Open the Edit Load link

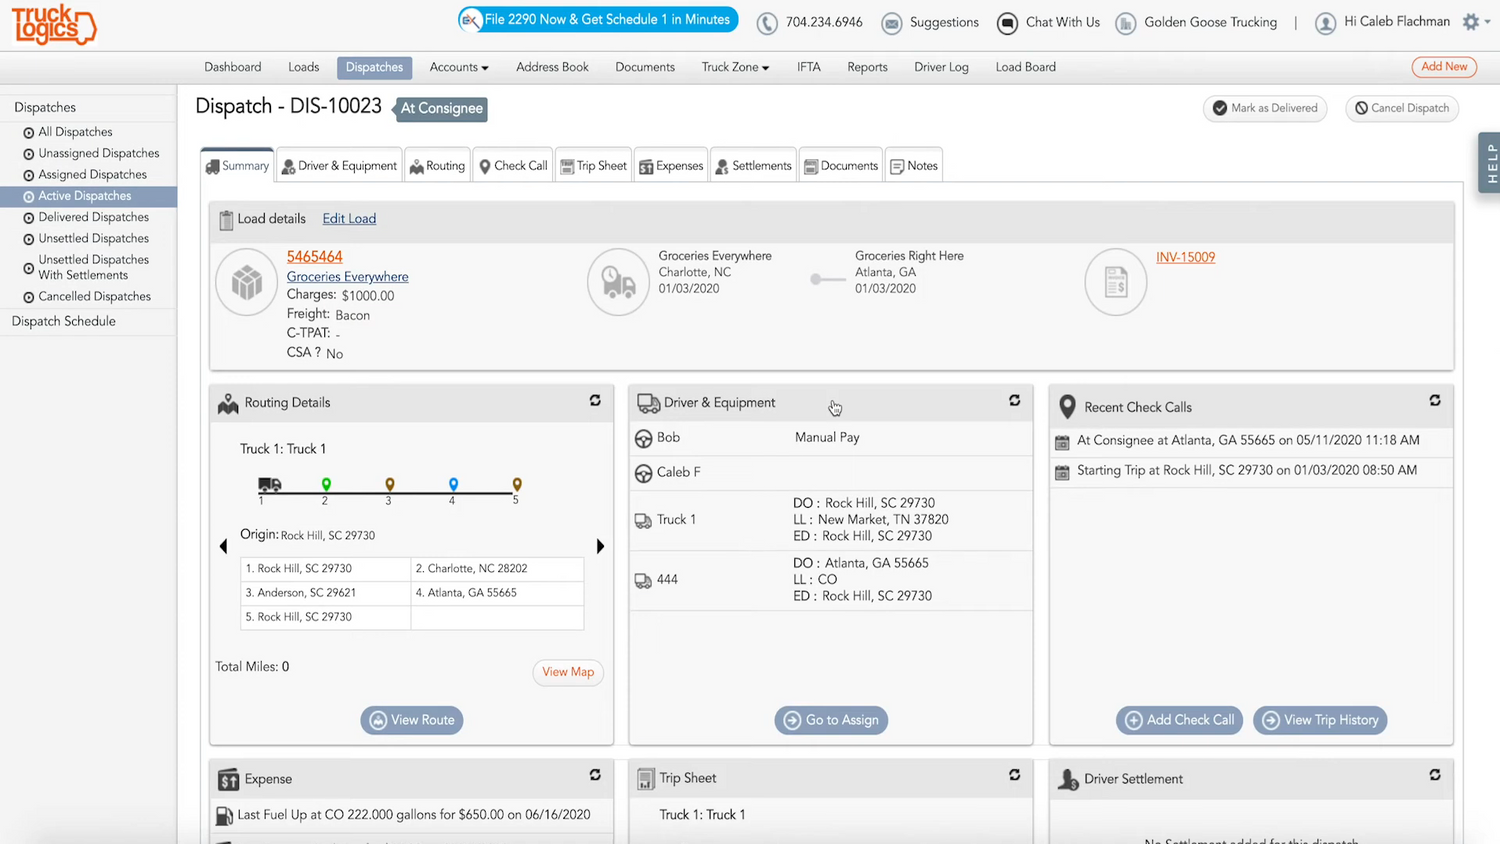pyautogui.click(x=349, y=219)
